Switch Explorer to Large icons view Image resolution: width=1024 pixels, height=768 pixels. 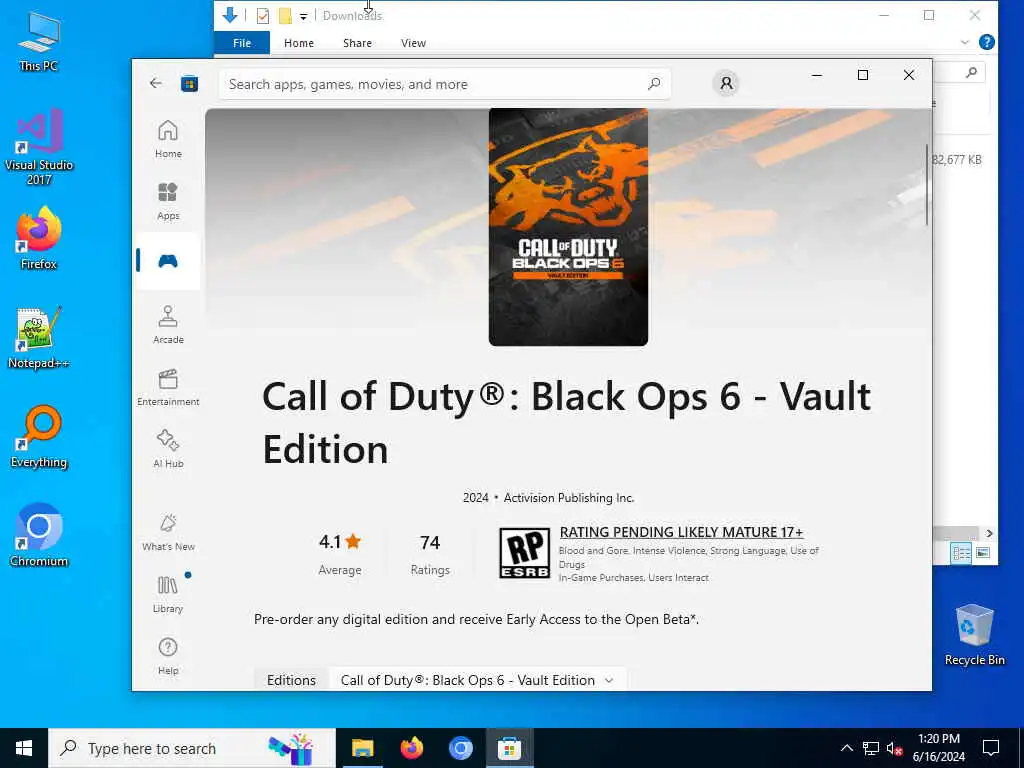point(982,553)
